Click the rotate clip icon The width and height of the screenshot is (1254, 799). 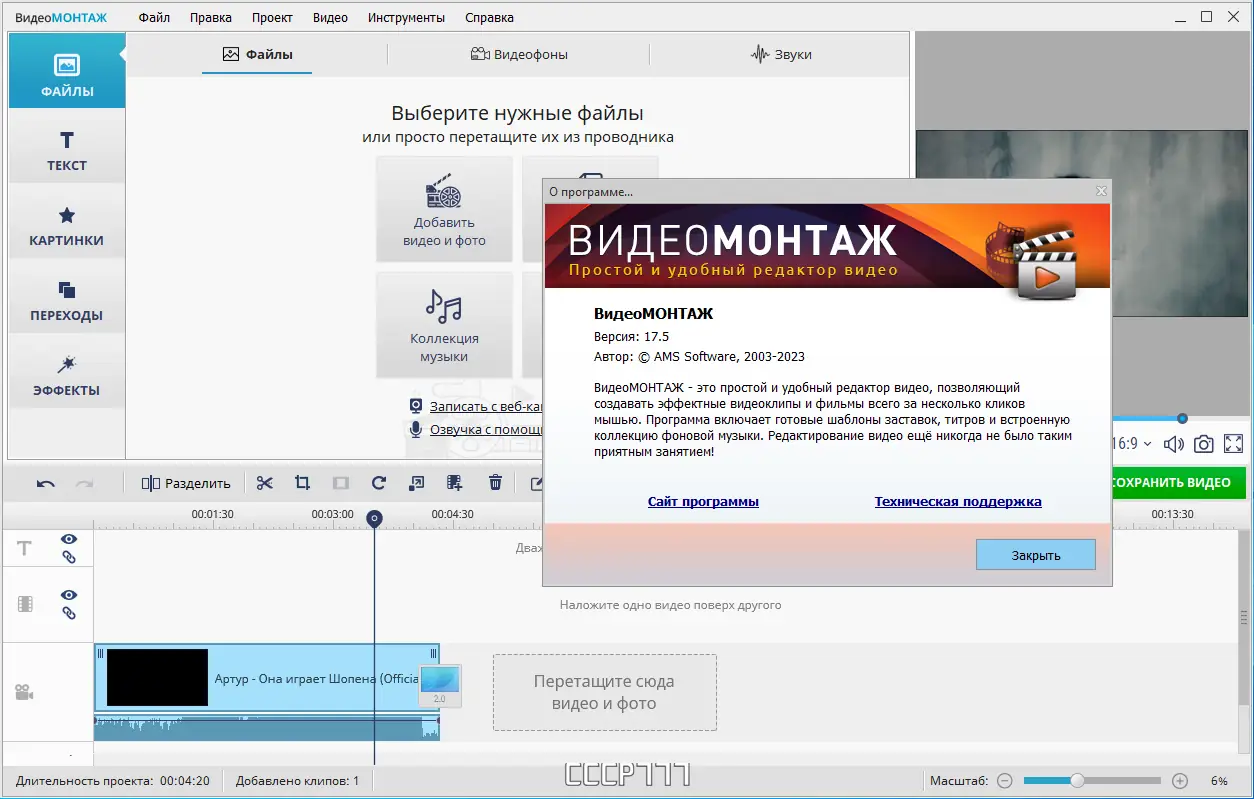[378, 483]
